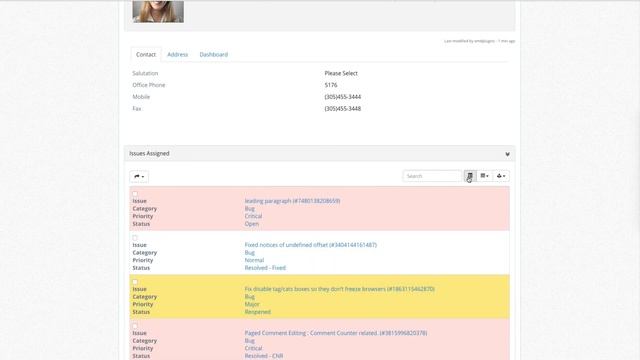
Task: Tick checkbox for Fixed notices of undefined offset
Action: point(135,238)
